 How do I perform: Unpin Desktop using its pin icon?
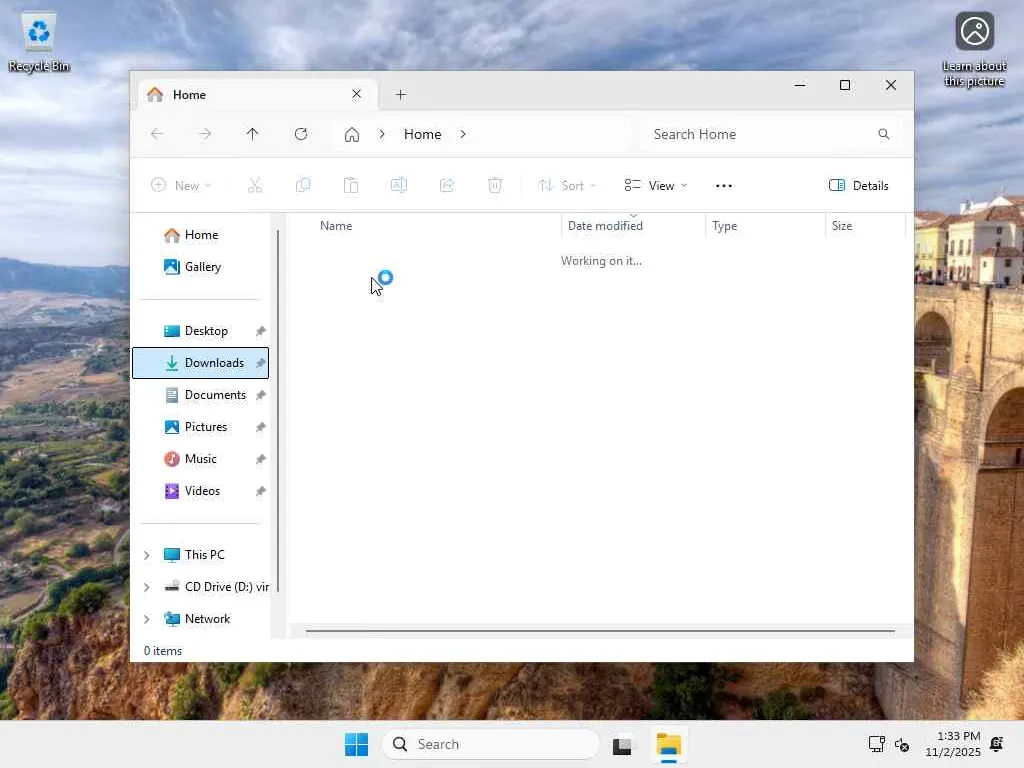click(261, 331)
